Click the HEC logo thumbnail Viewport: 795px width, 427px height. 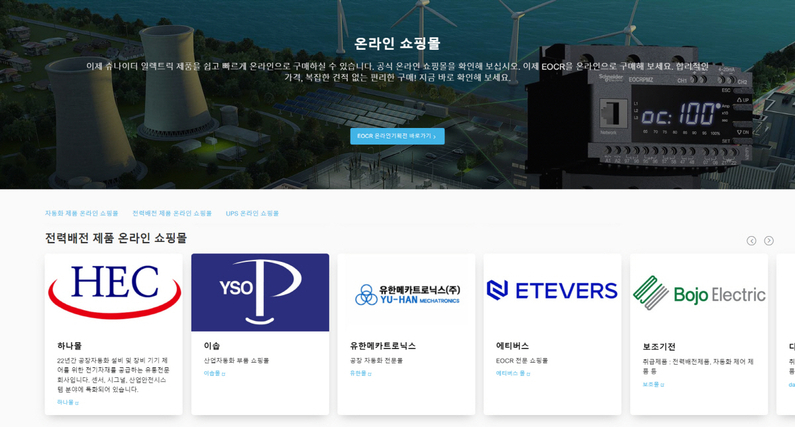114,293
